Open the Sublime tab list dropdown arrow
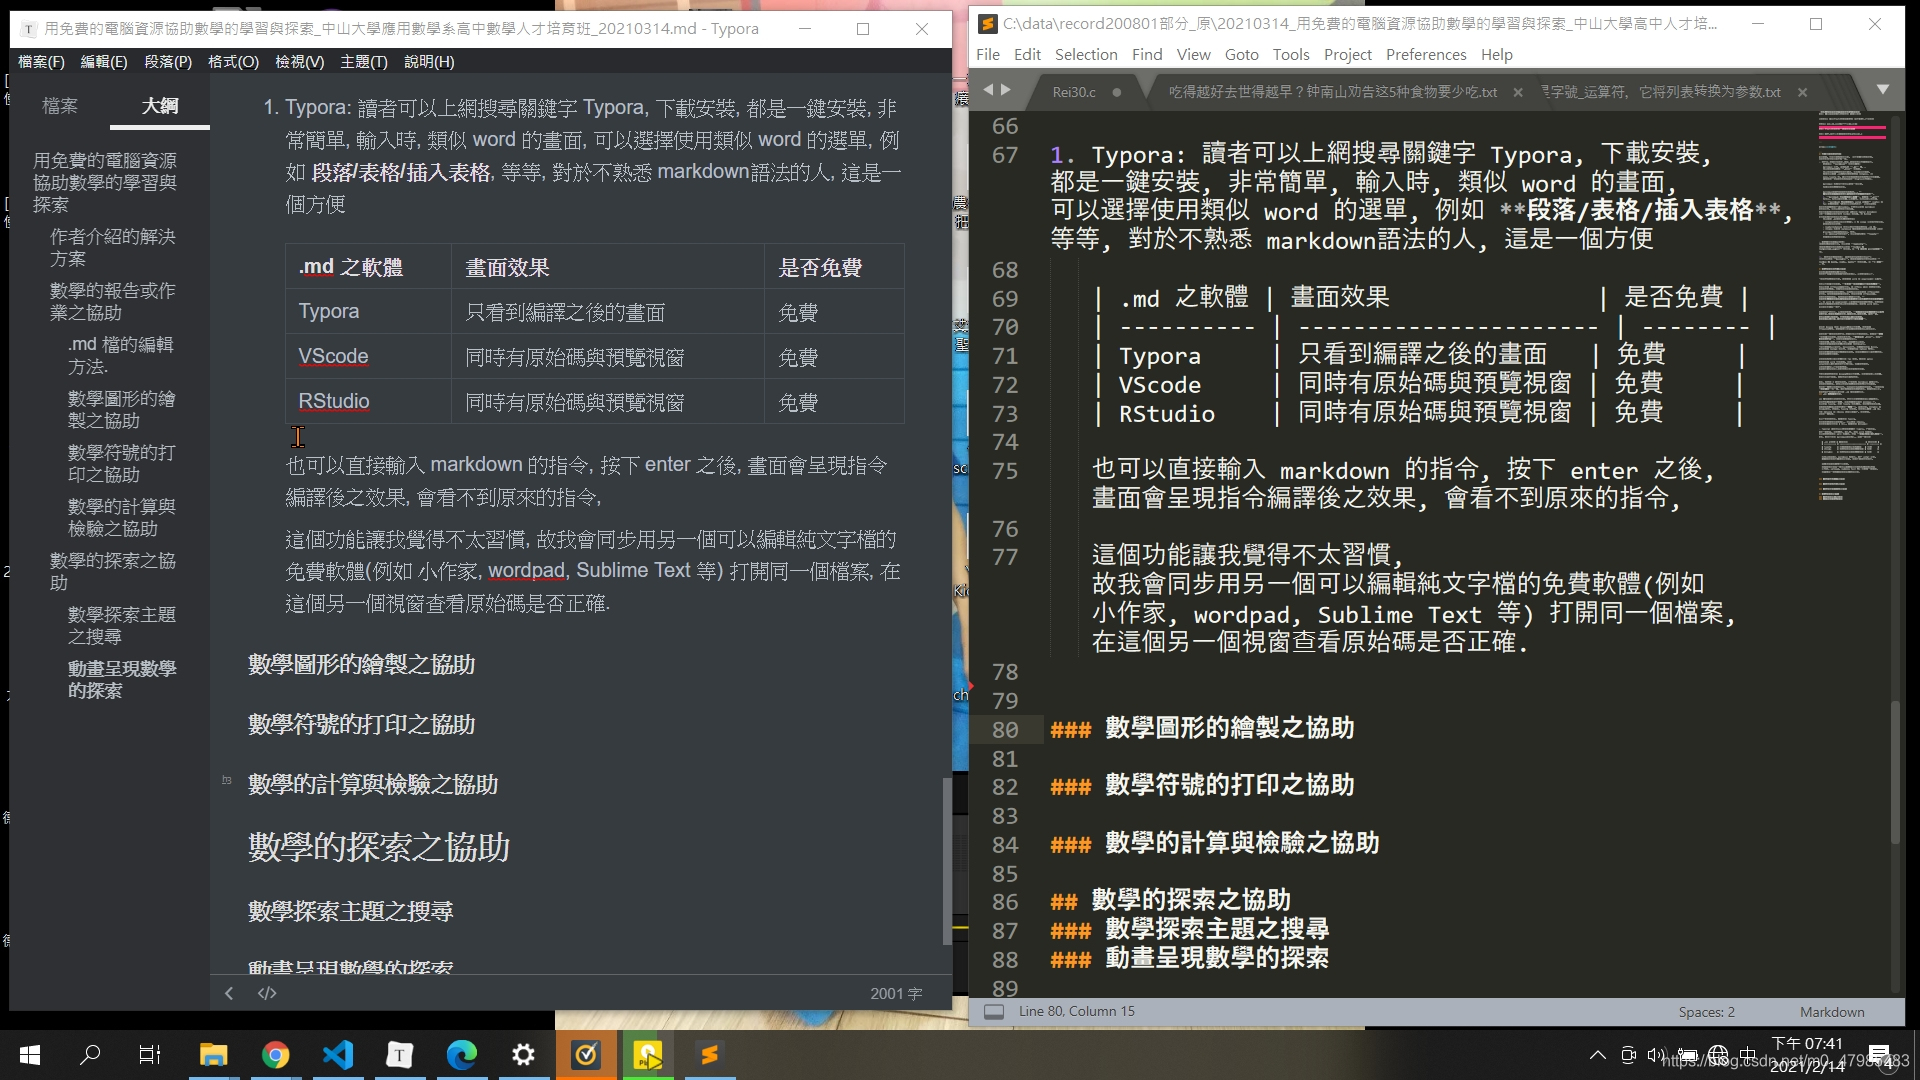The height and width of the screenshot is (1080, 1920). (1882, 90)
